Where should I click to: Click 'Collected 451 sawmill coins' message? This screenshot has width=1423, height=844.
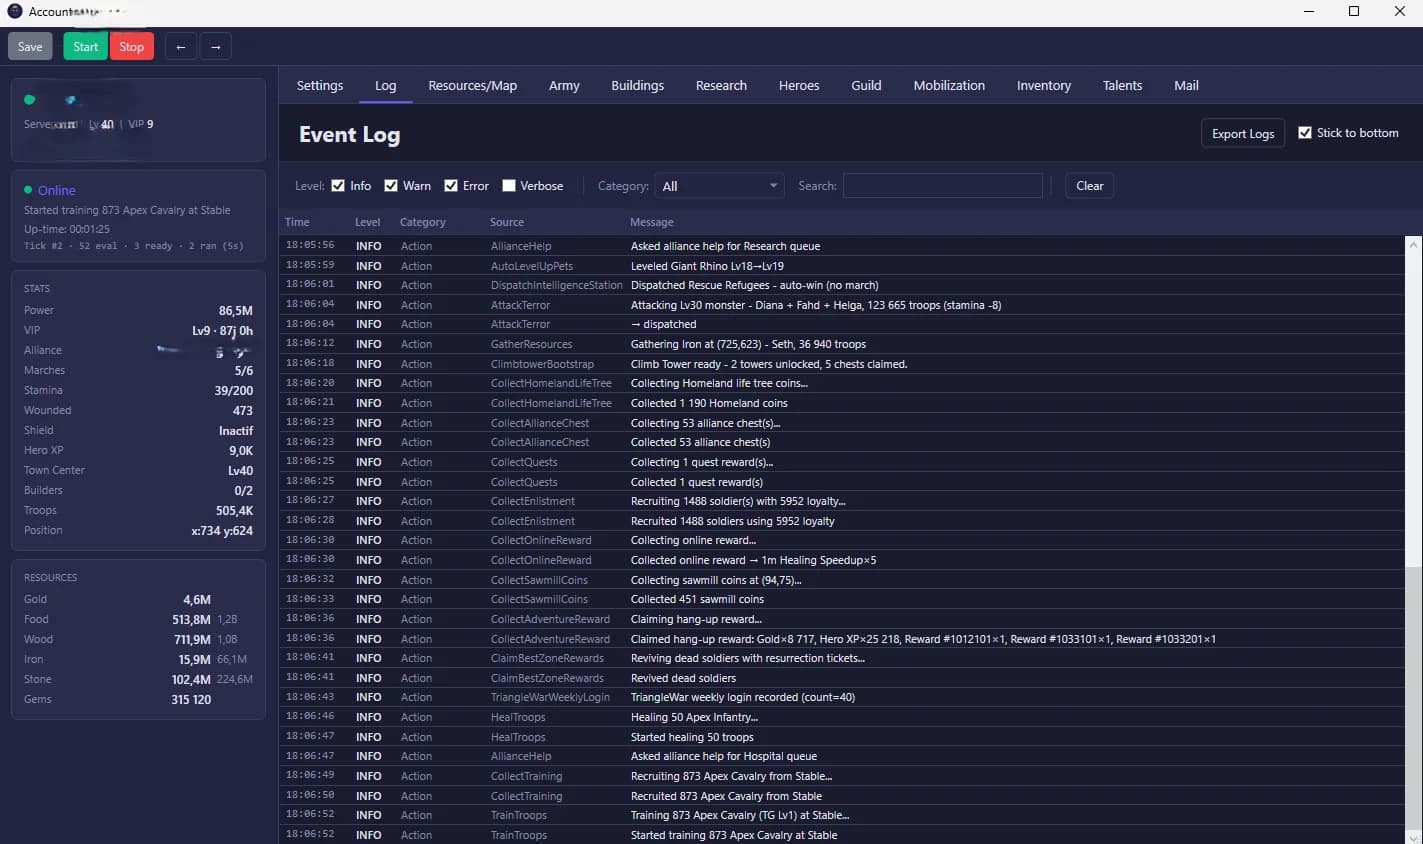click(x=697, y=599)
